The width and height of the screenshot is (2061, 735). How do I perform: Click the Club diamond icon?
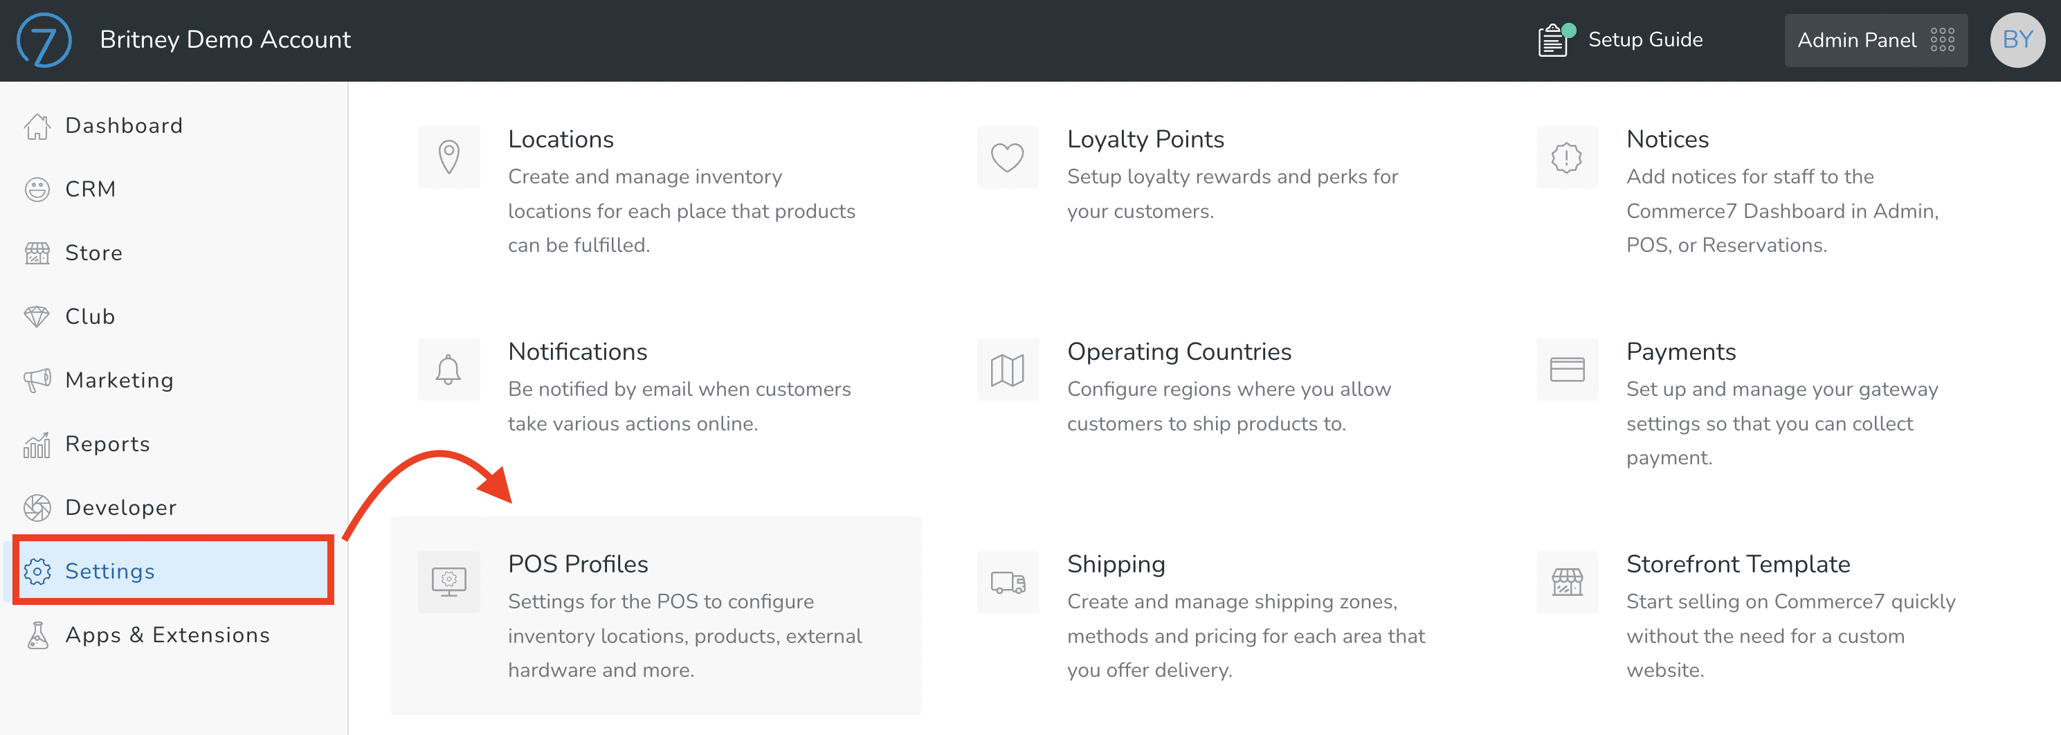37,316
